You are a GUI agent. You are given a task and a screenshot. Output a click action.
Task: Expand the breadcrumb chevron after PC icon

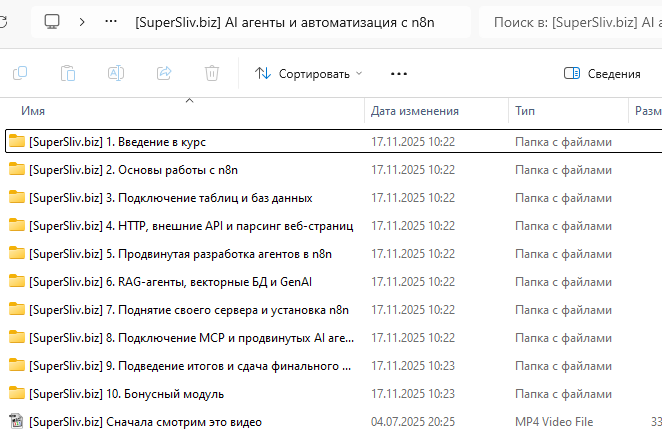point(82,22)
